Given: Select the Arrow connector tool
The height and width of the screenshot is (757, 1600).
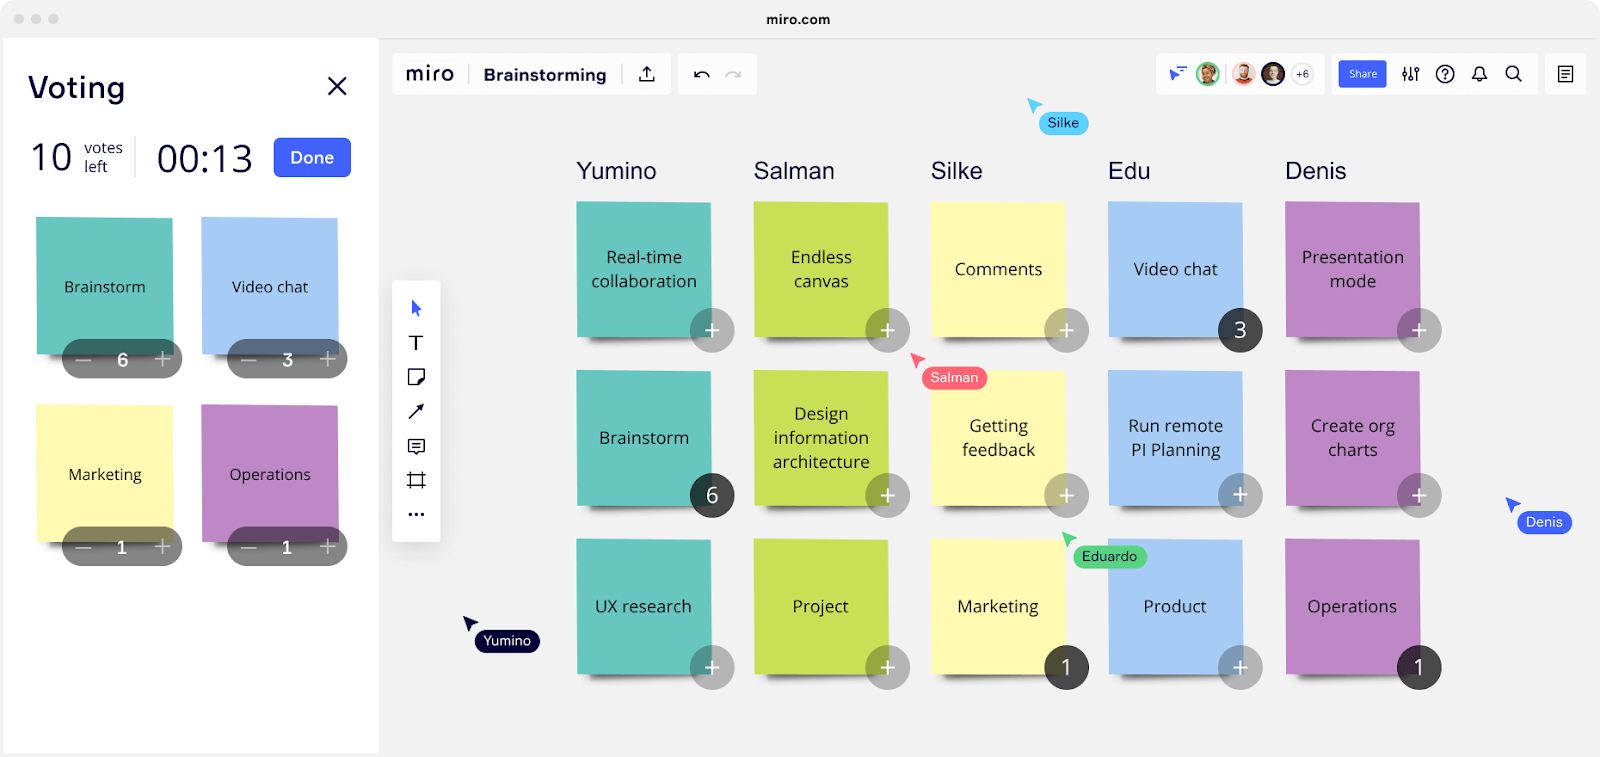Looking at the screenshot, I should (416, 411).
